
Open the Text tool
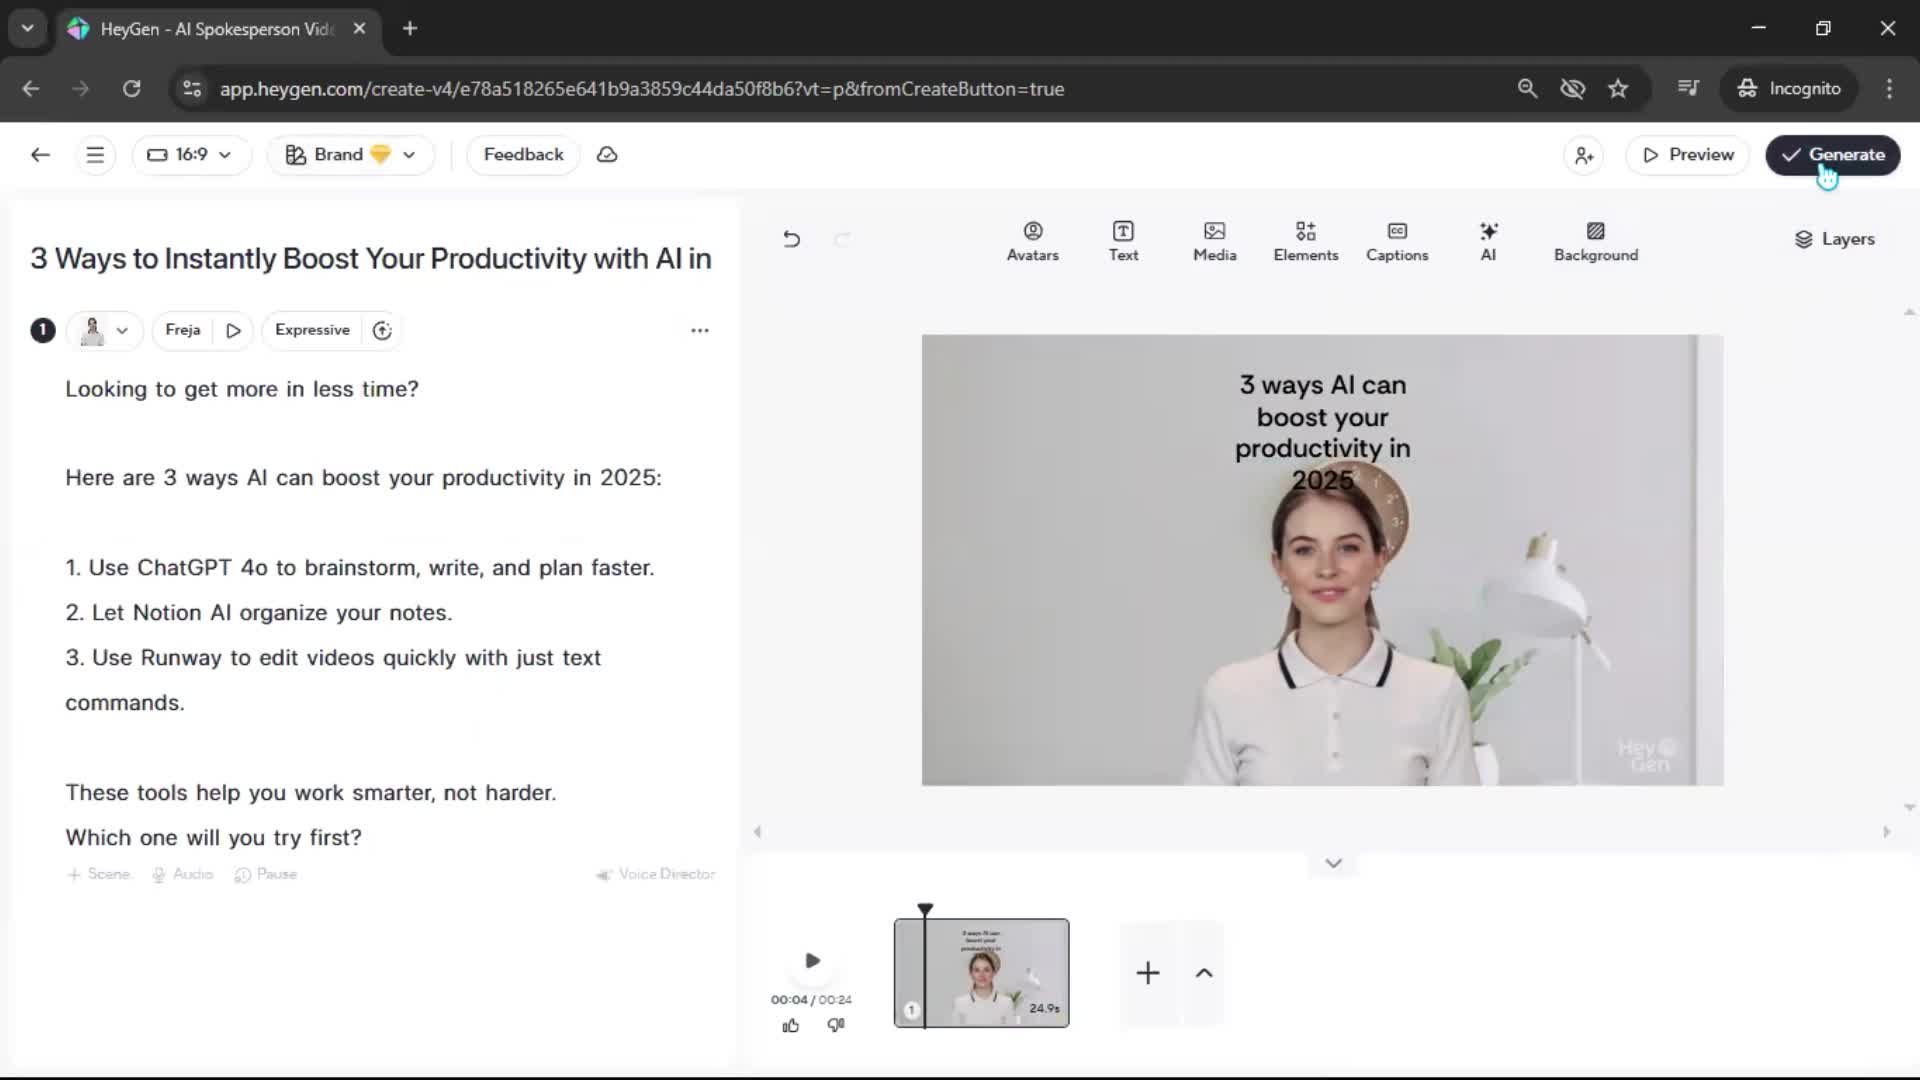pyautogui.click(x=1123, y=241)
